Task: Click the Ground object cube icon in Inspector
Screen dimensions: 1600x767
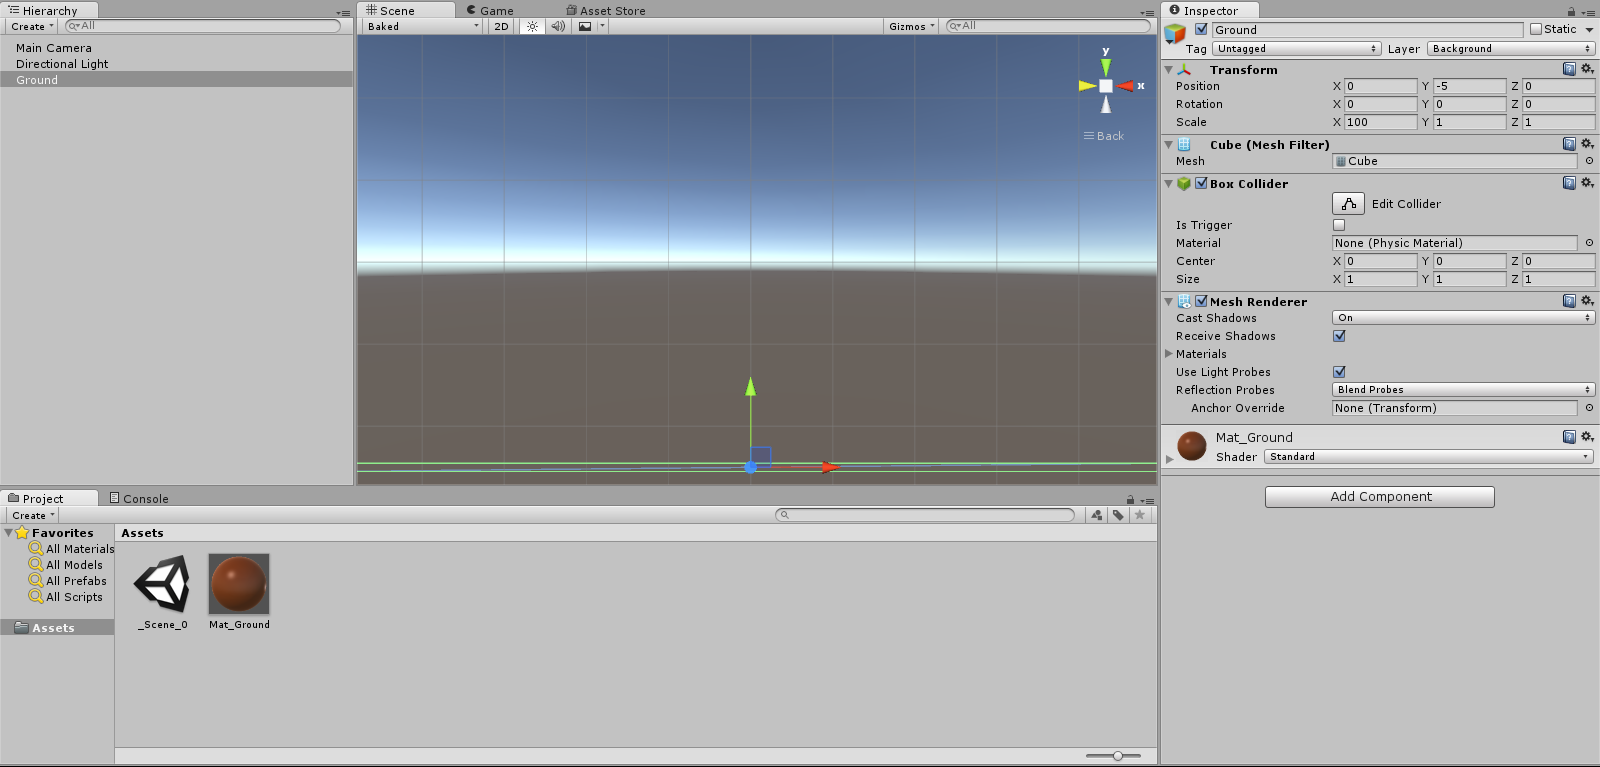Action: (x=1175, y=34)
